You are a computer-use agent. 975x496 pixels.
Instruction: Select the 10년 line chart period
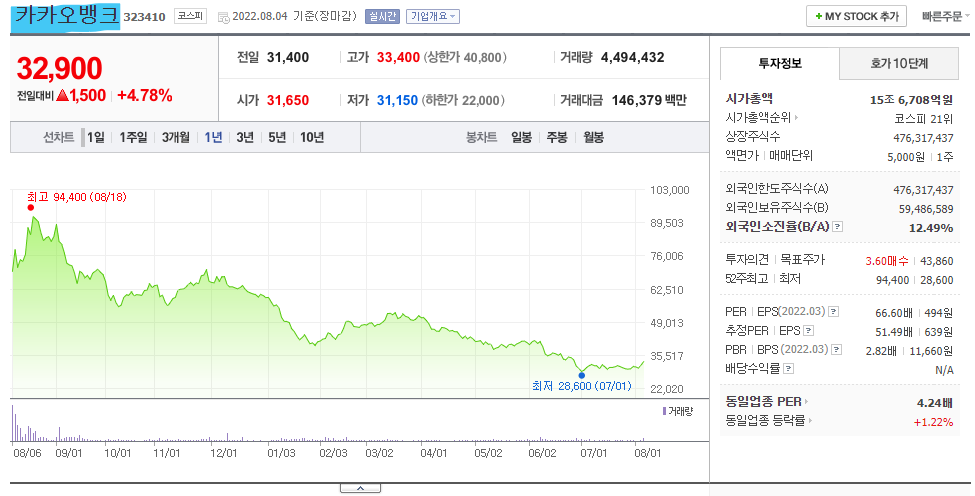(312, 137)
